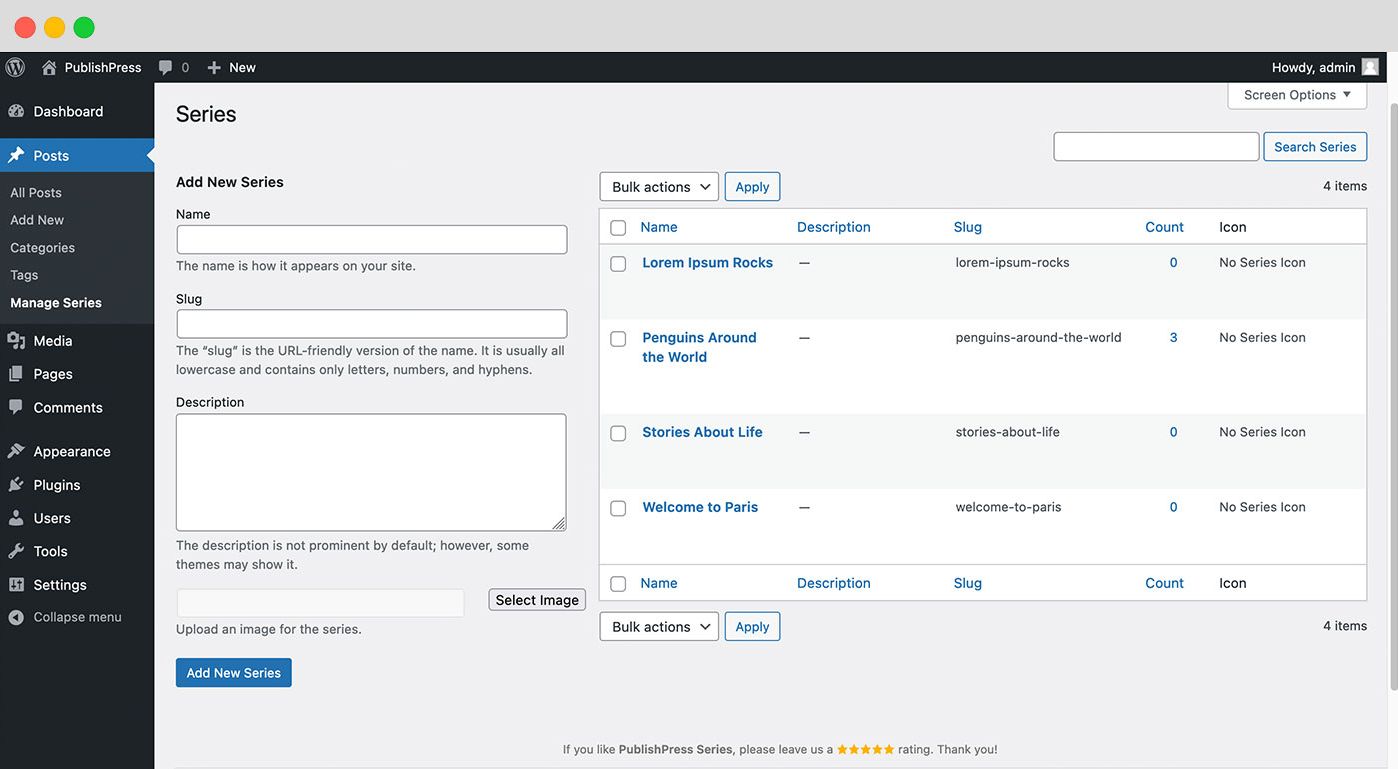
Task: Select the Pages icon in the sidebar
Action: 17,373
